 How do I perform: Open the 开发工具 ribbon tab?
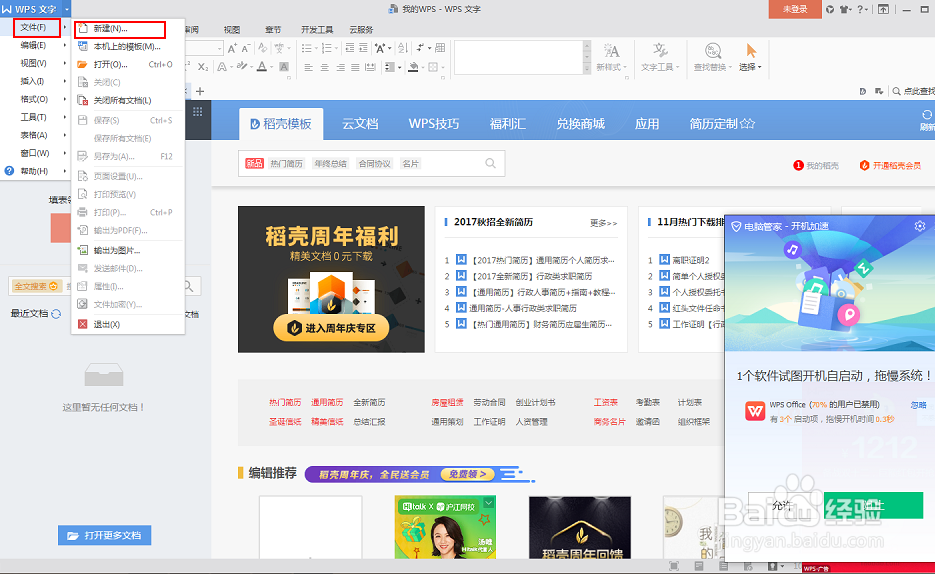point(317,30)
